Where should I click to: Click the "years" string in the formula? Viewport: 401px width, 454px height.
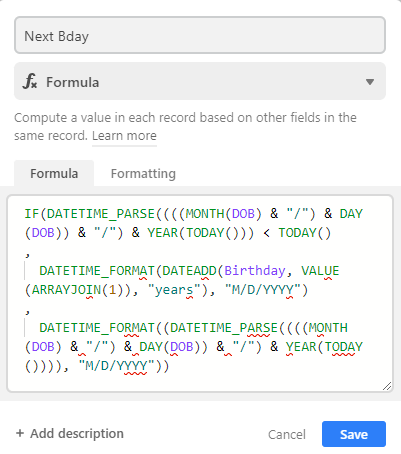175,290
